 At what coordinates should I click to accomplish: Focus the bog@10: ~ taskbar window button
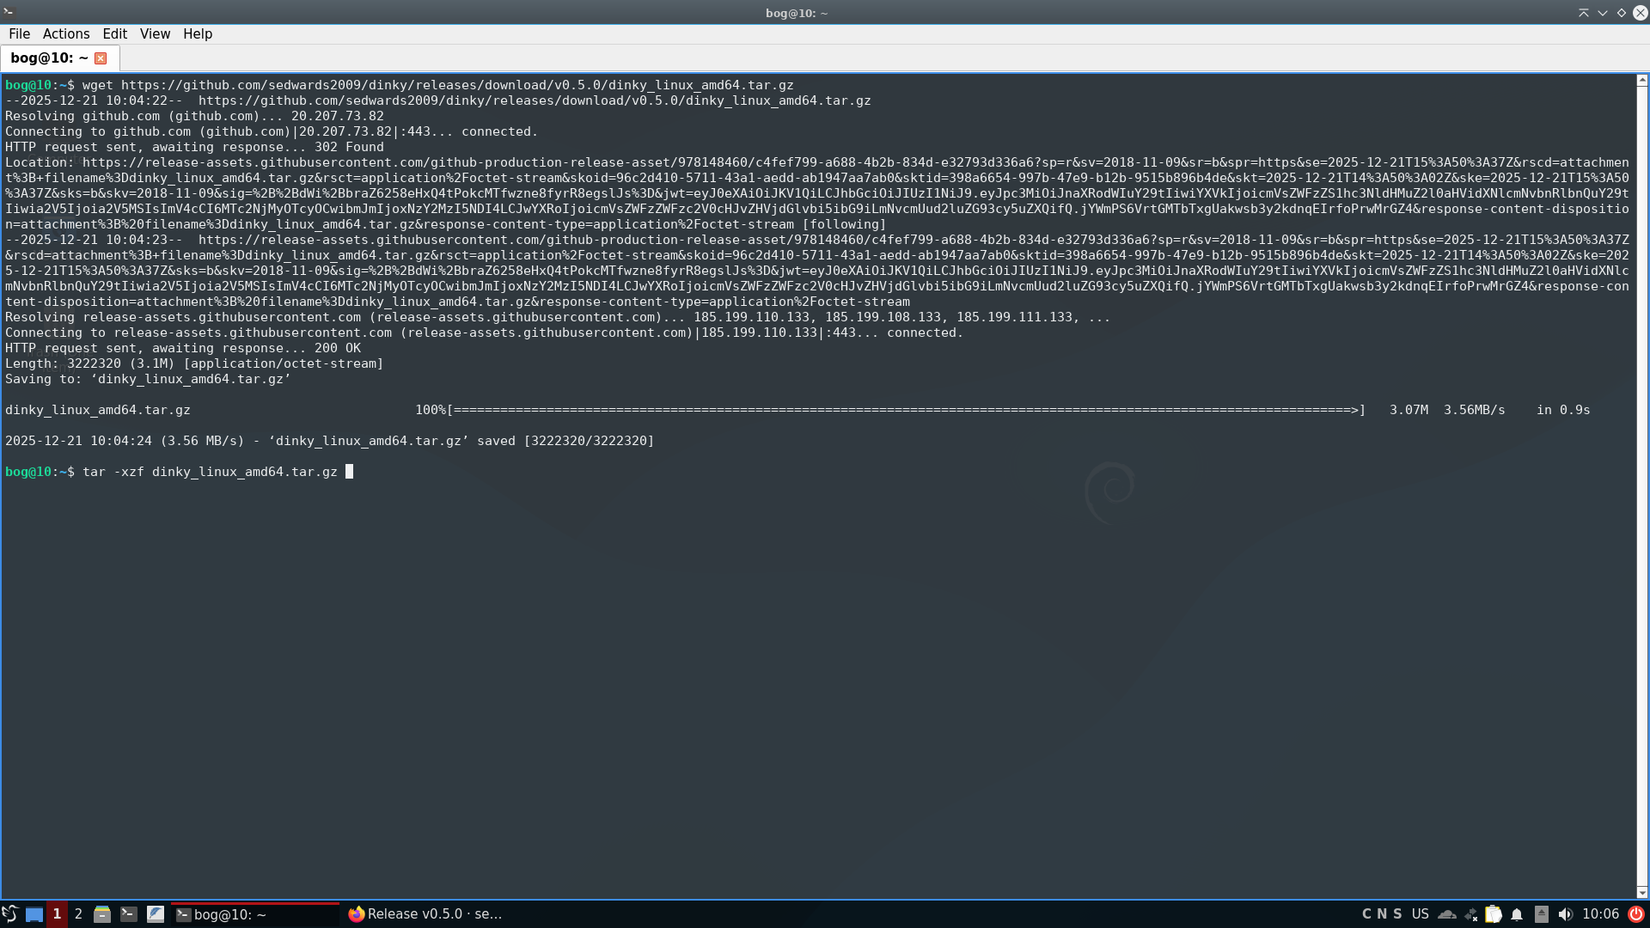point(255,914)
